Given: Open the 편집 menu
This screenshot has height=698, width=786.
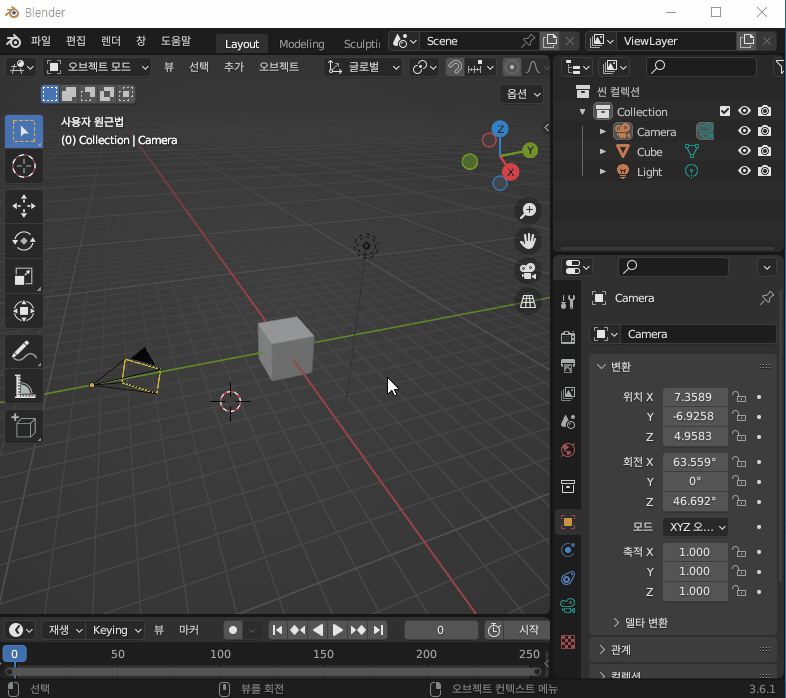Looking at the screenshot, I should (x=76, y=41).
